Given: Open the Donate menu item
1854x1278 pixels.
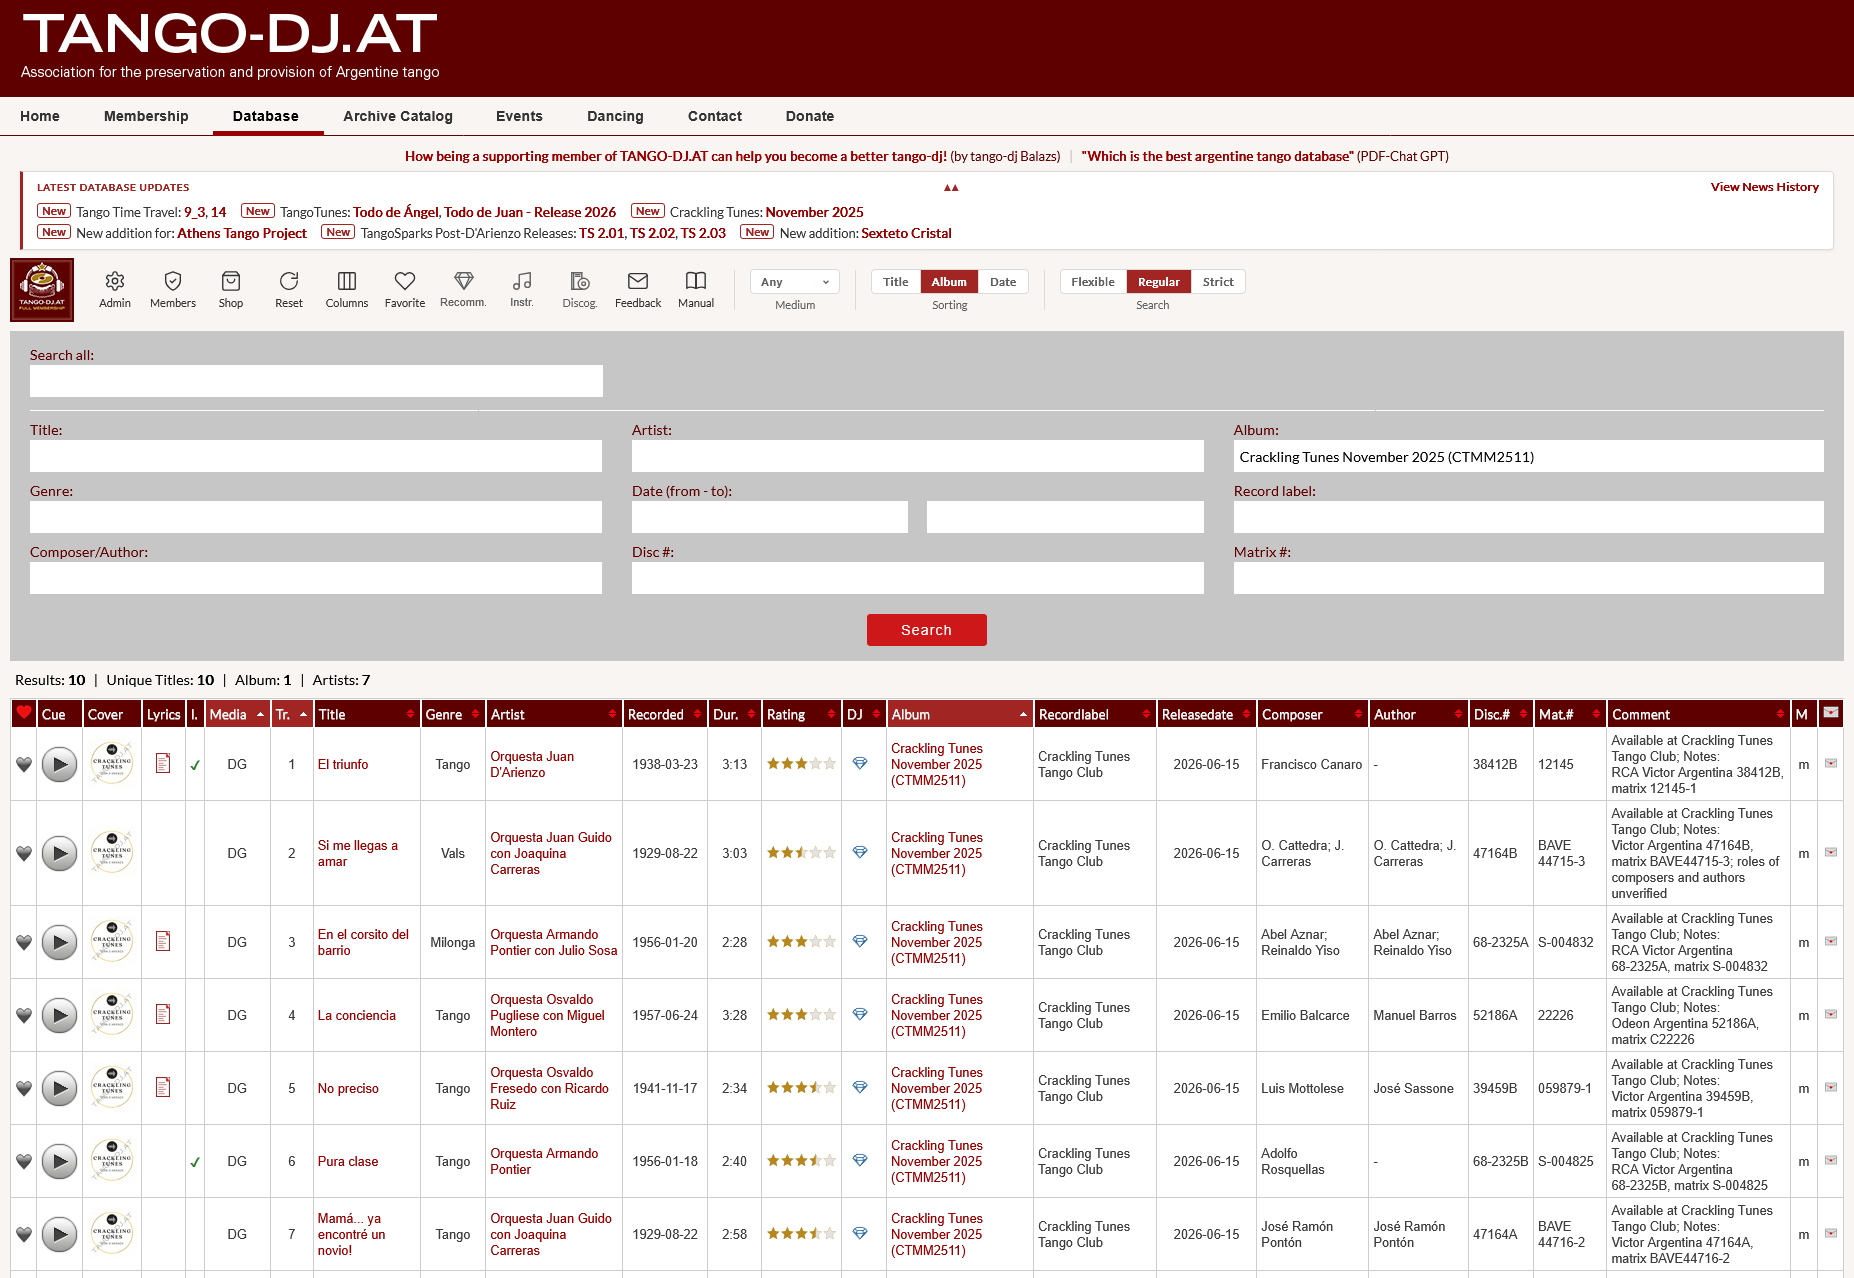Looking at the screenshot, I should point(810,116).
